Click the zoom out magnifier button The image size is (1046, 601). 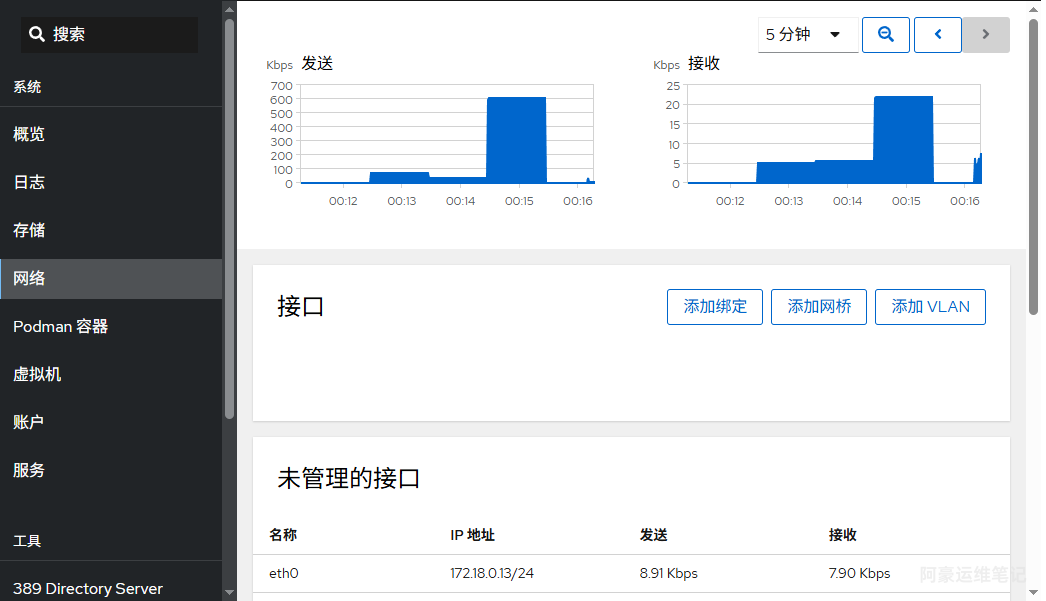tap(885, 35)
